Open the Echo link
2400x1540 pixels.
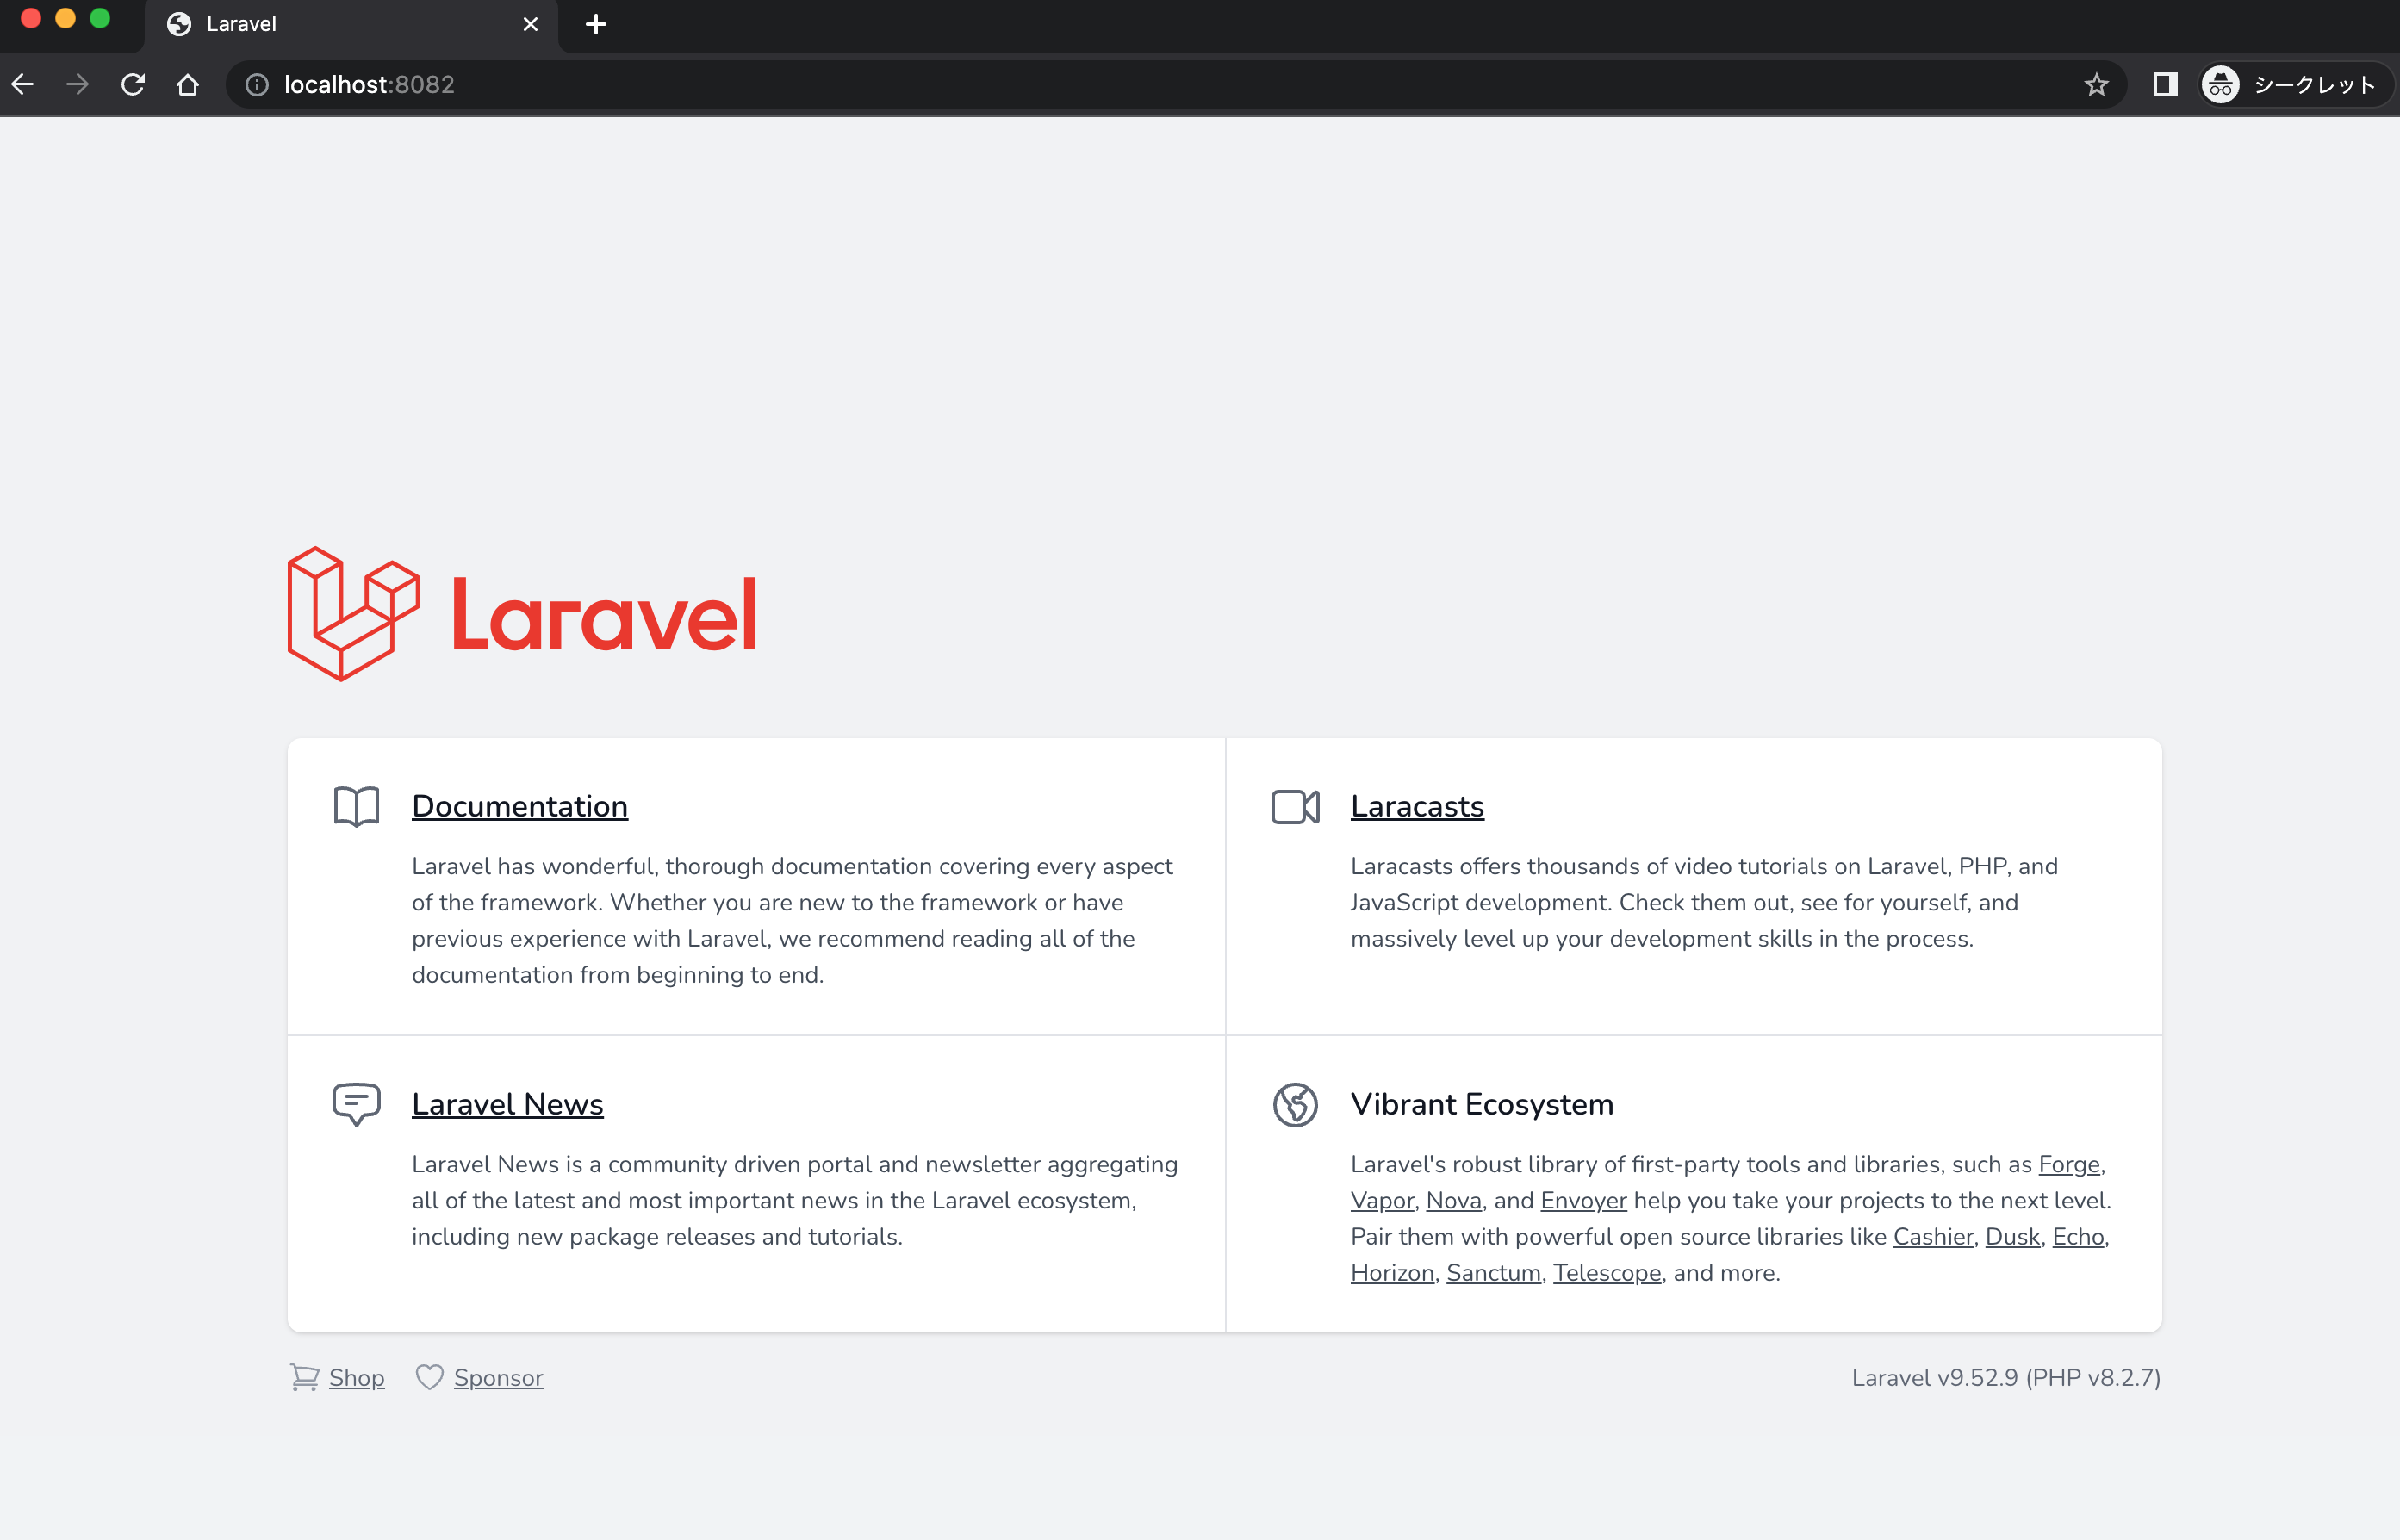coord(2079,1237)
